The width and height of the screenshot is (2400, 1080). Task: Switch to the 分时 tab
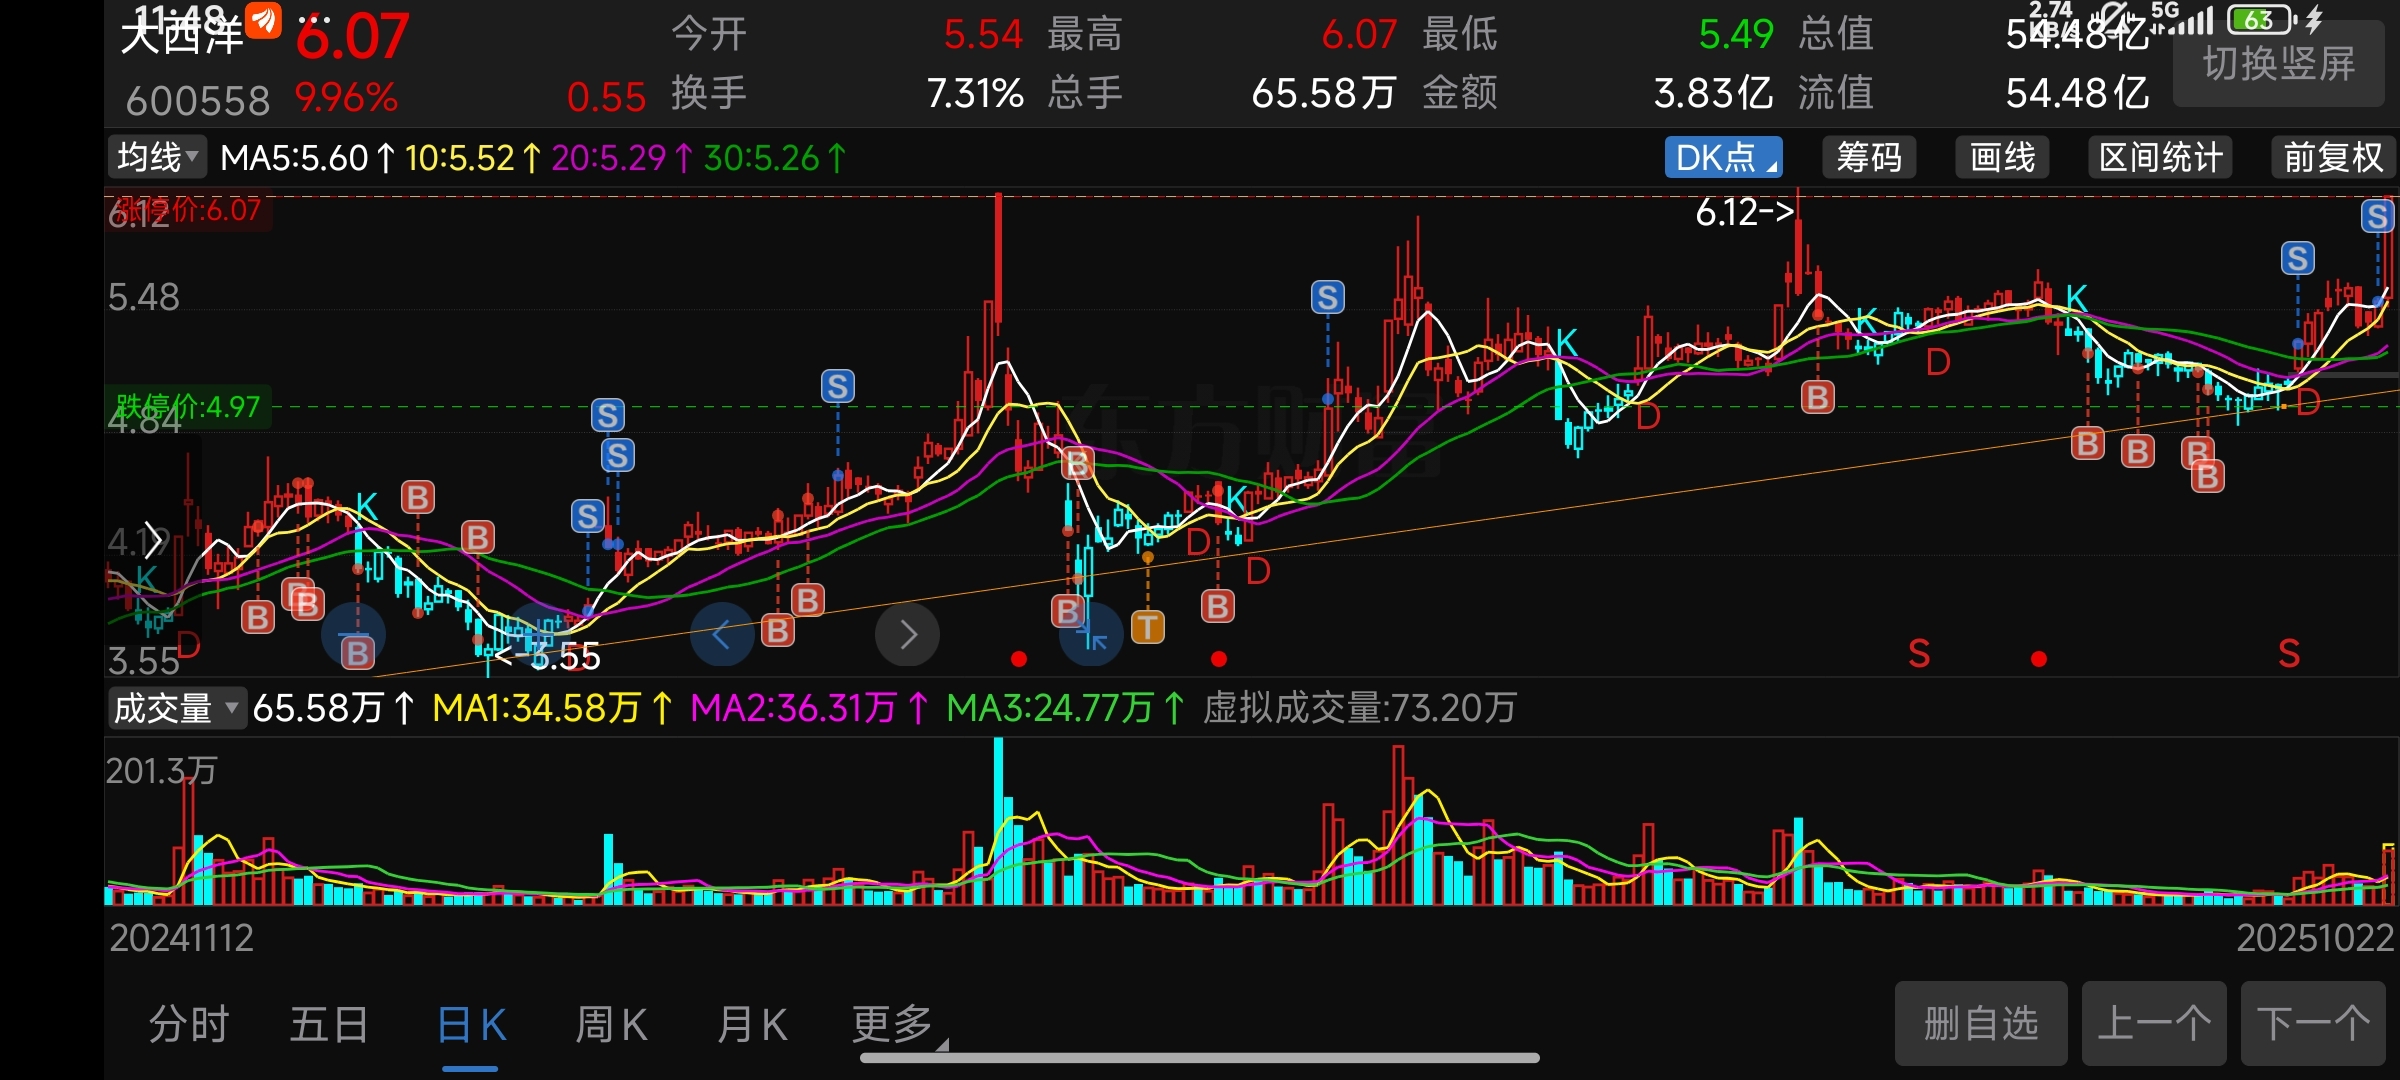coord(189,1025)
